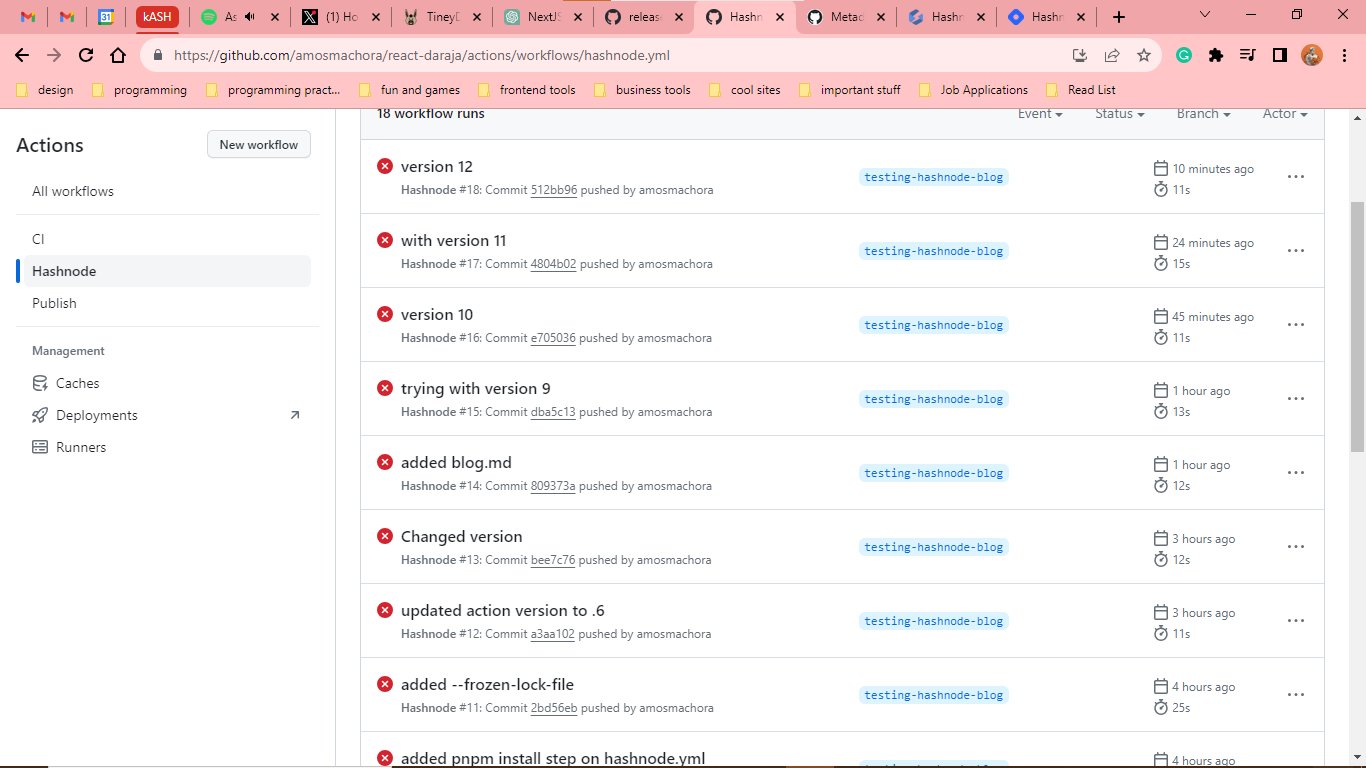Open three-dot menu for updated action version run
Image resolution: width=1366 pixels, height=768 pixels.
1295,621
